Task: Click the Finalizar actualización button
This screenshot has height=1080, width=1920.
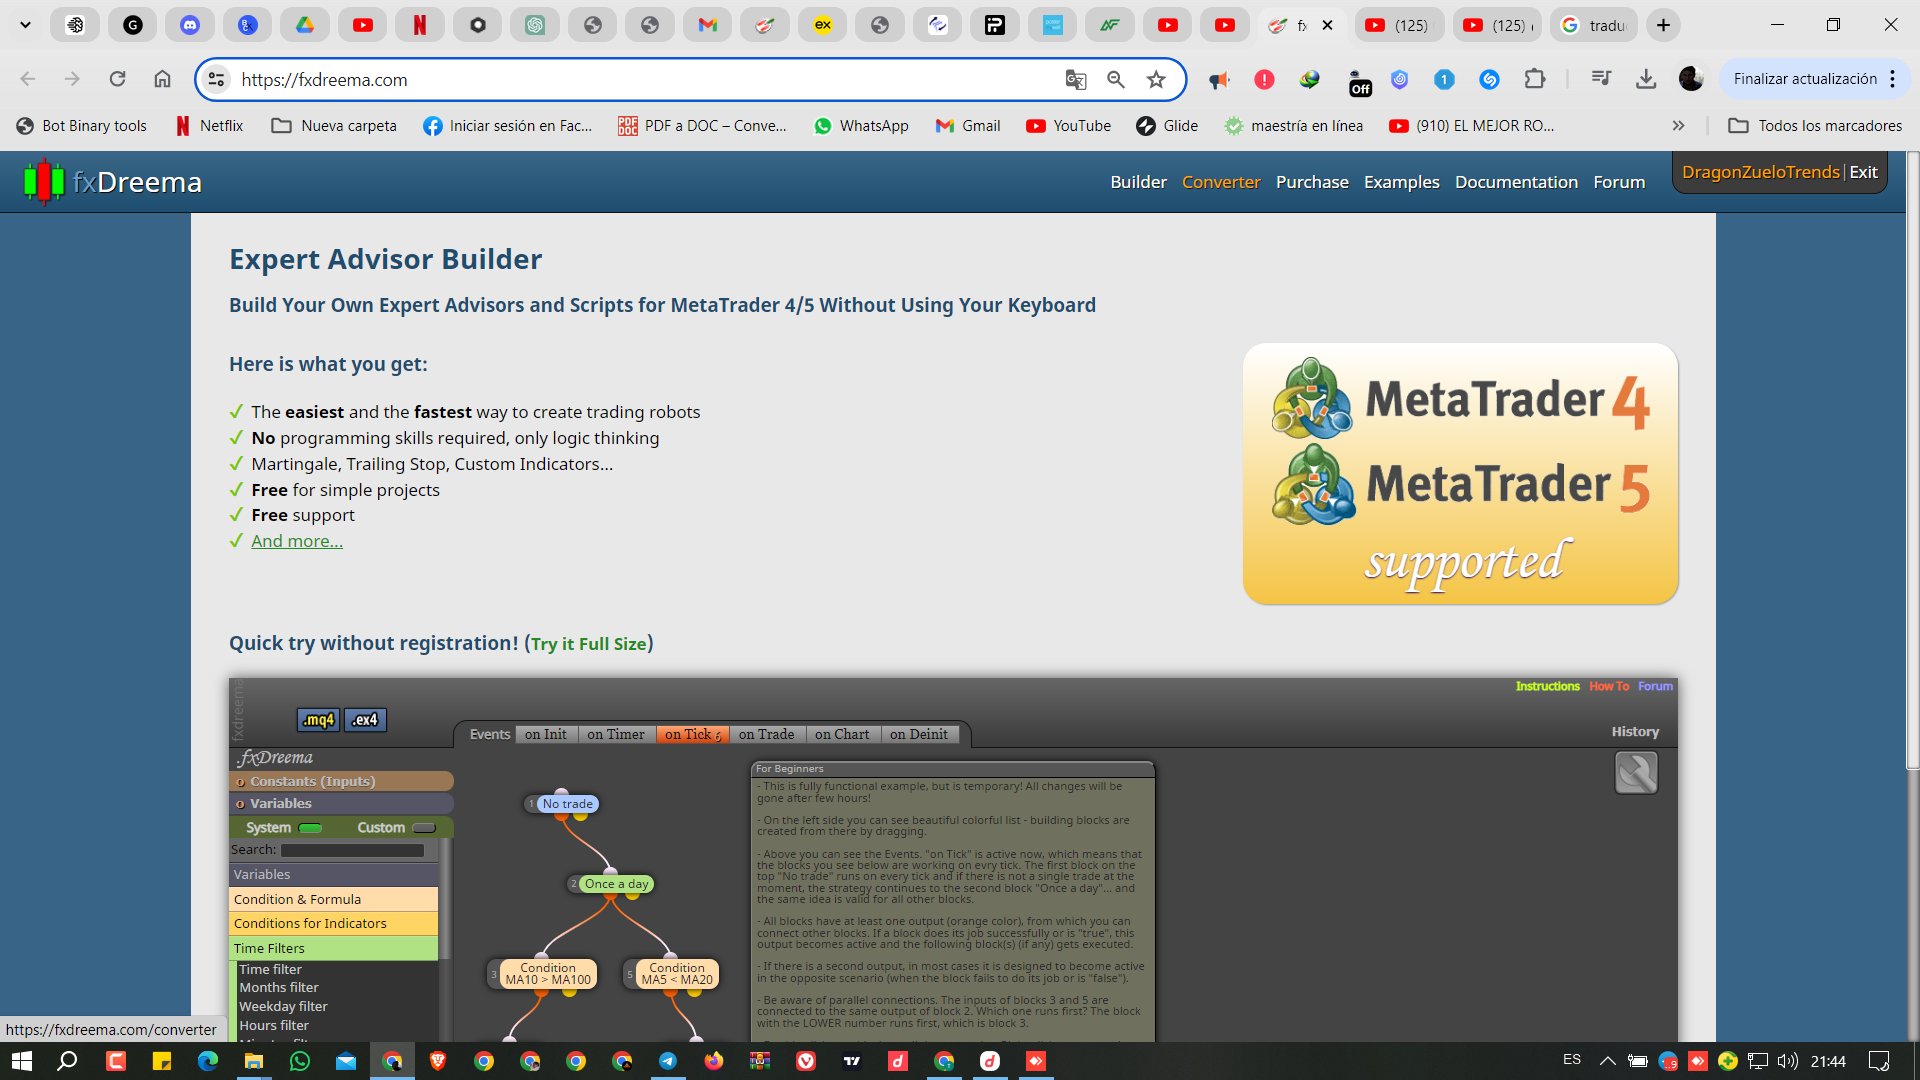Action: click(1805, 79)
